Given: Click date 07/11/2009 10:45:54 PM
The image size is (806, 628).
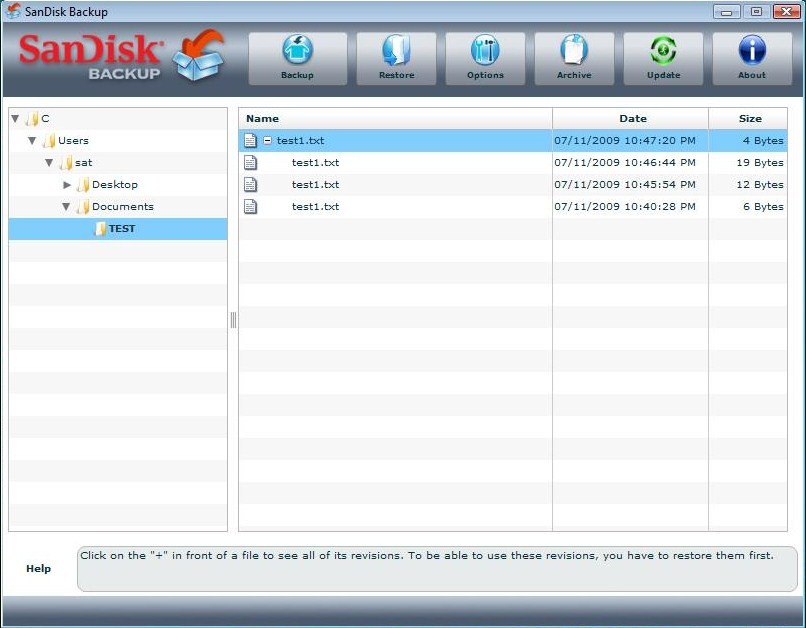Looking at the screenshot, I should tap(625, 184).
